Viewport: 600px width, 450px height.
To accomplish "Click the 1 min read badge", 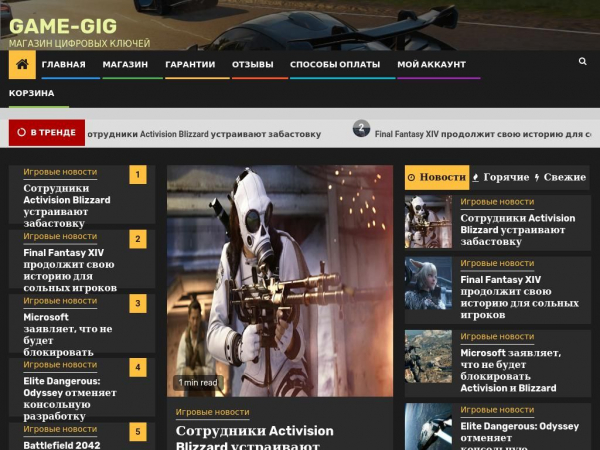I will click(x=198, y=383).
